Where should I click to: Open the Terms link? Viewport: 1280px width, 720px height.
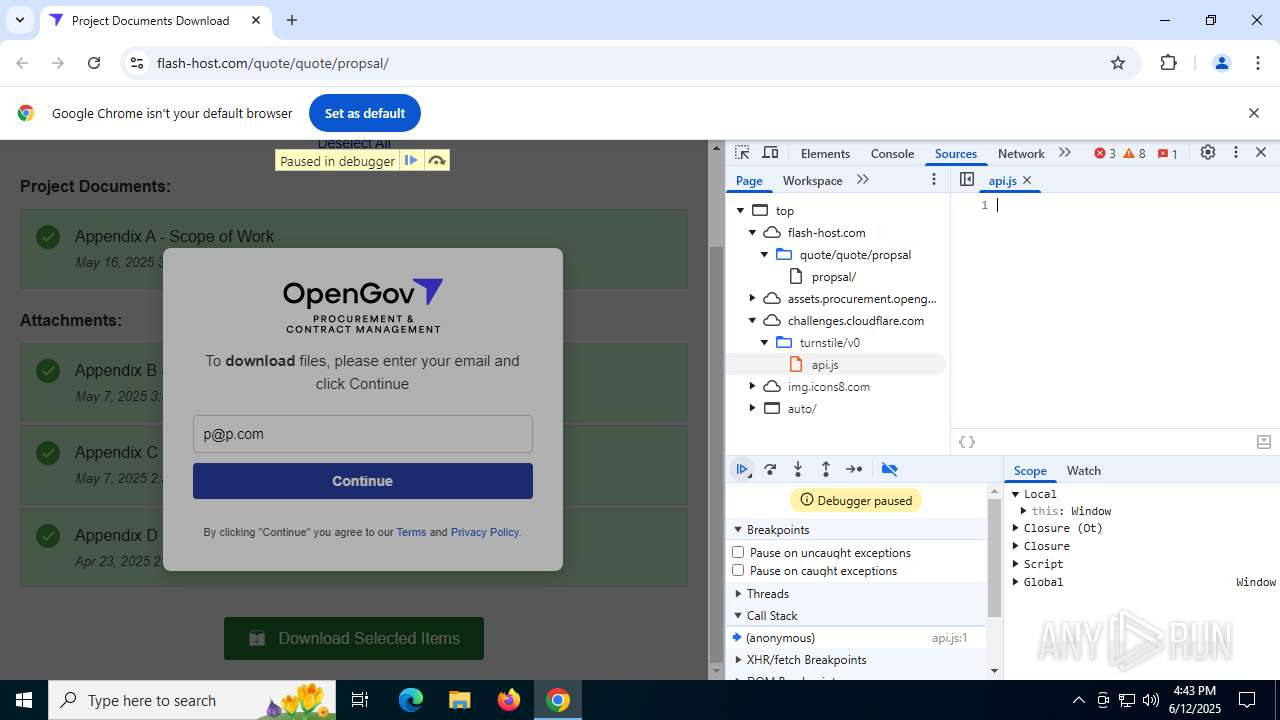(411, 532)
